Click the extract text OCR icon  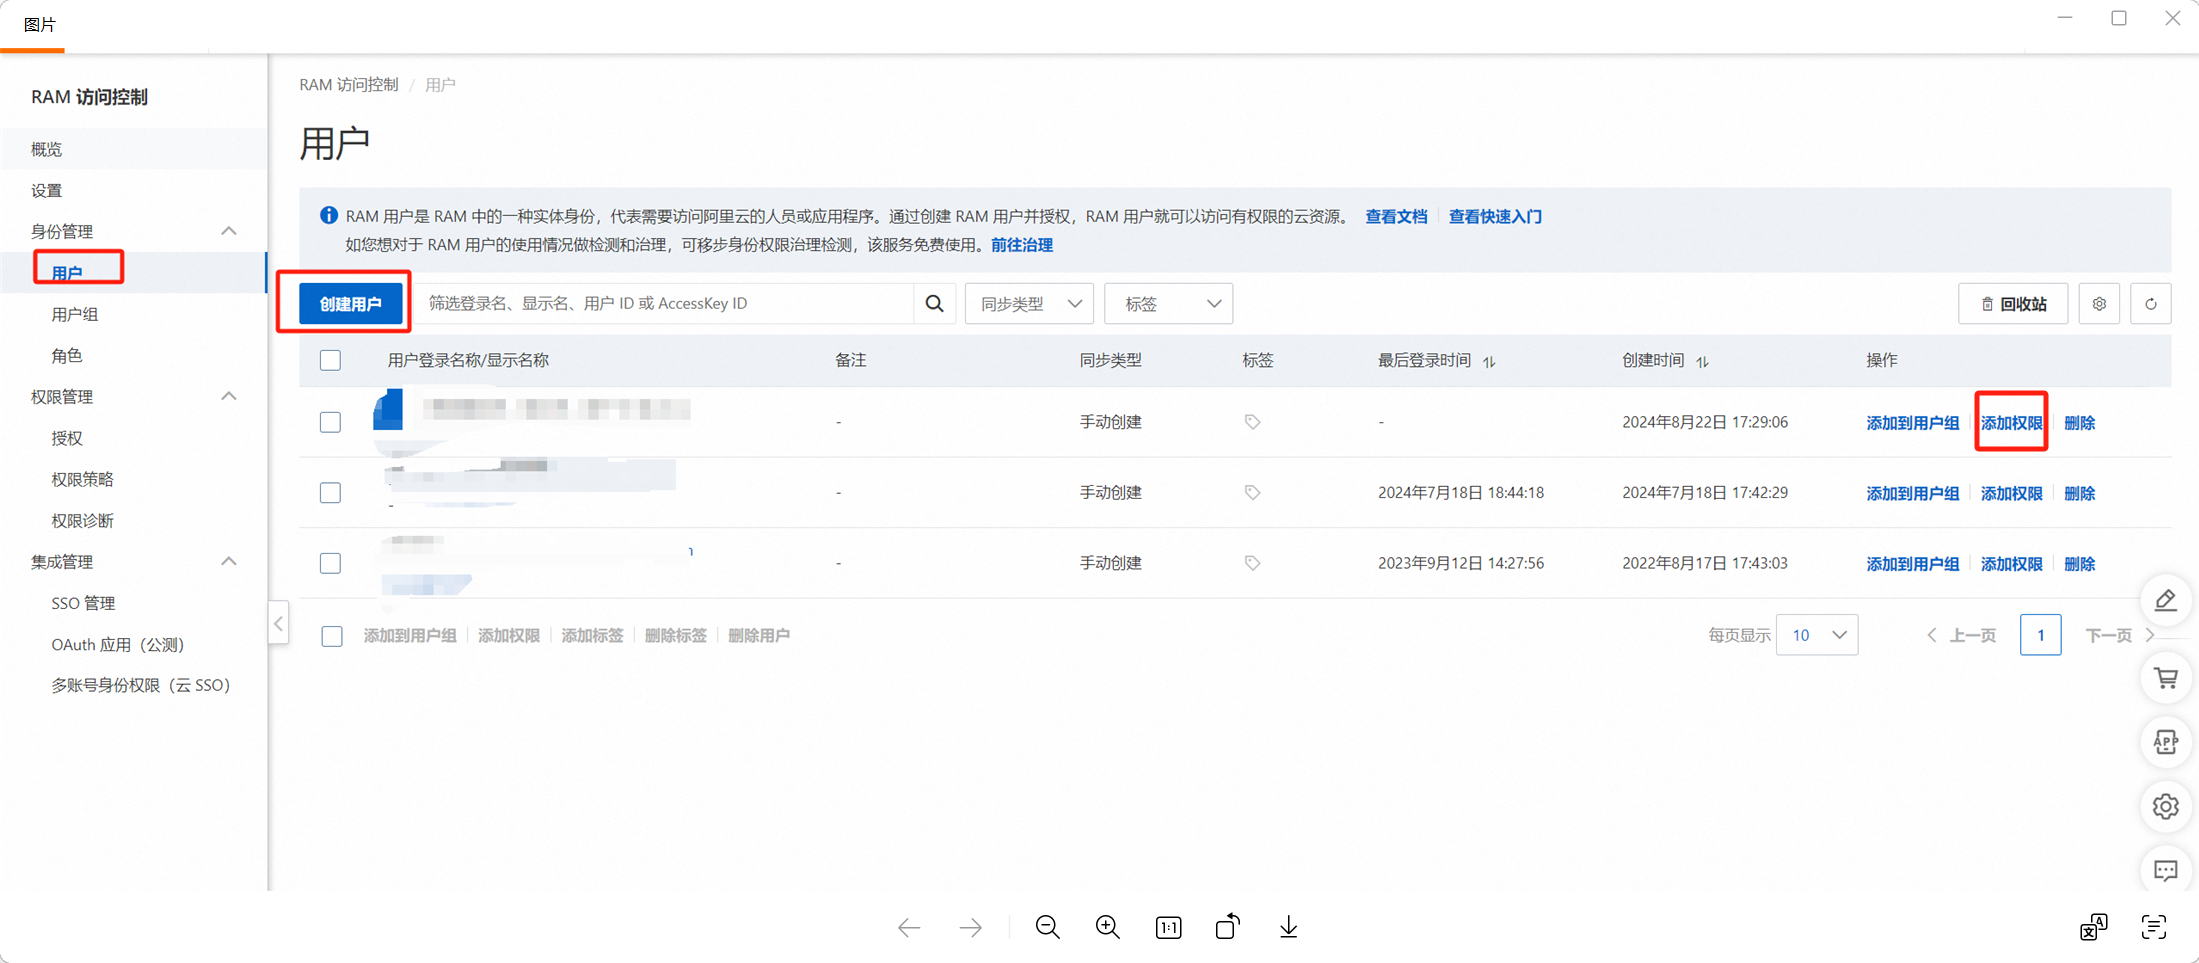coord(2154,927)
